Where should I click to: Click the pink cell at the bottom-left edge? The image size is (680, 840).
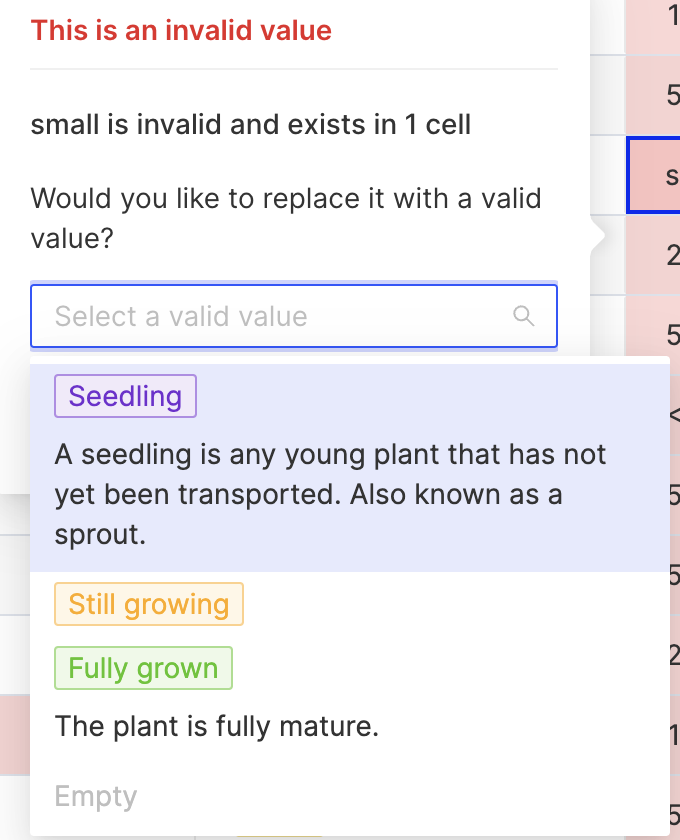pos(15,734)
